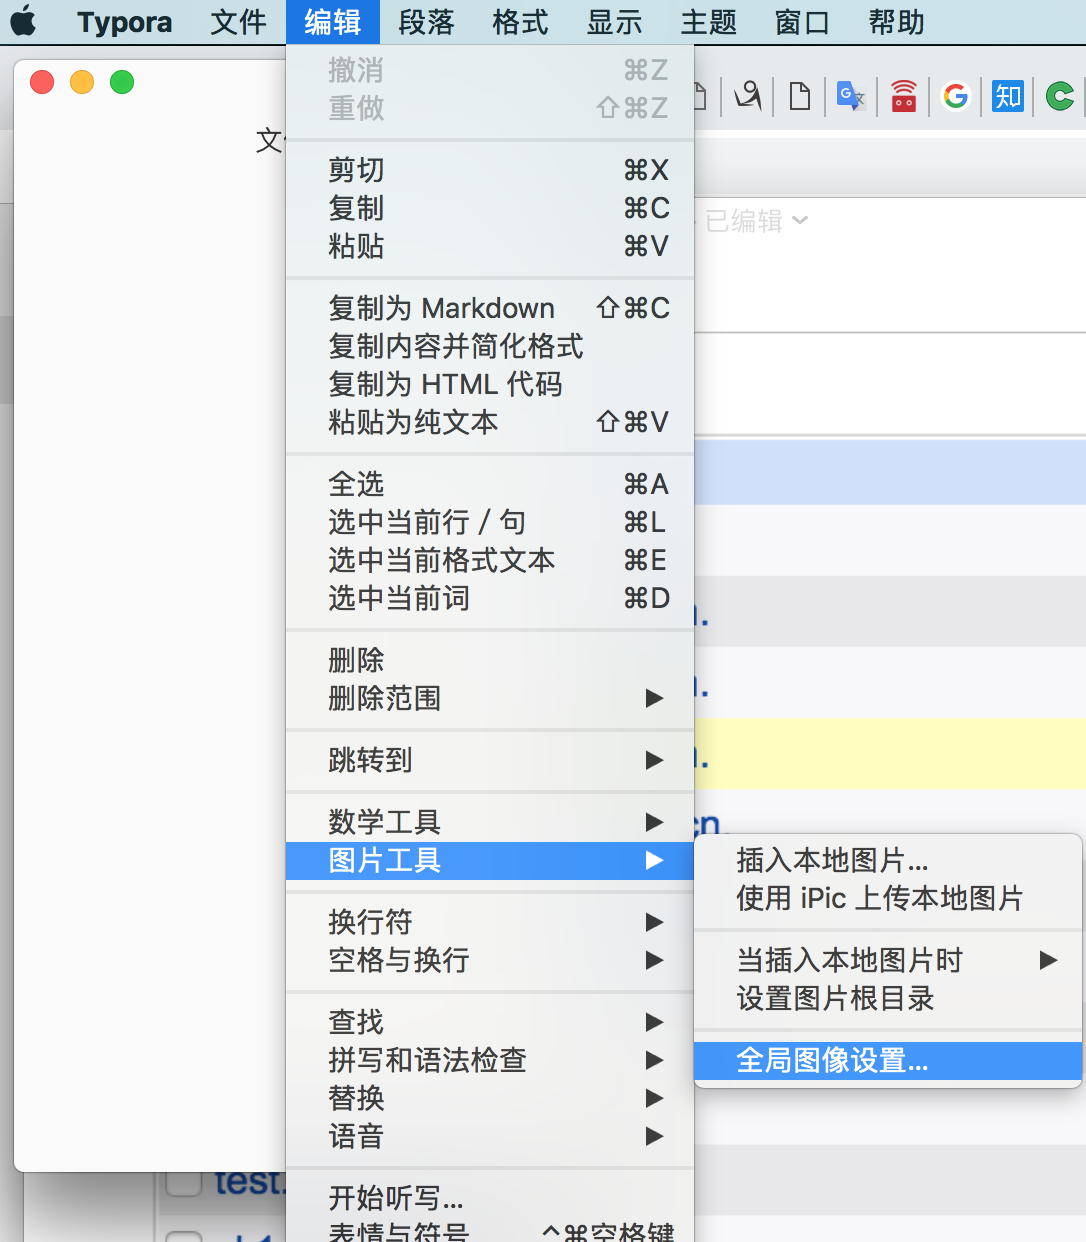Expand the 查找 submenu
Screen dimensions: 1086x1242
490,1022
